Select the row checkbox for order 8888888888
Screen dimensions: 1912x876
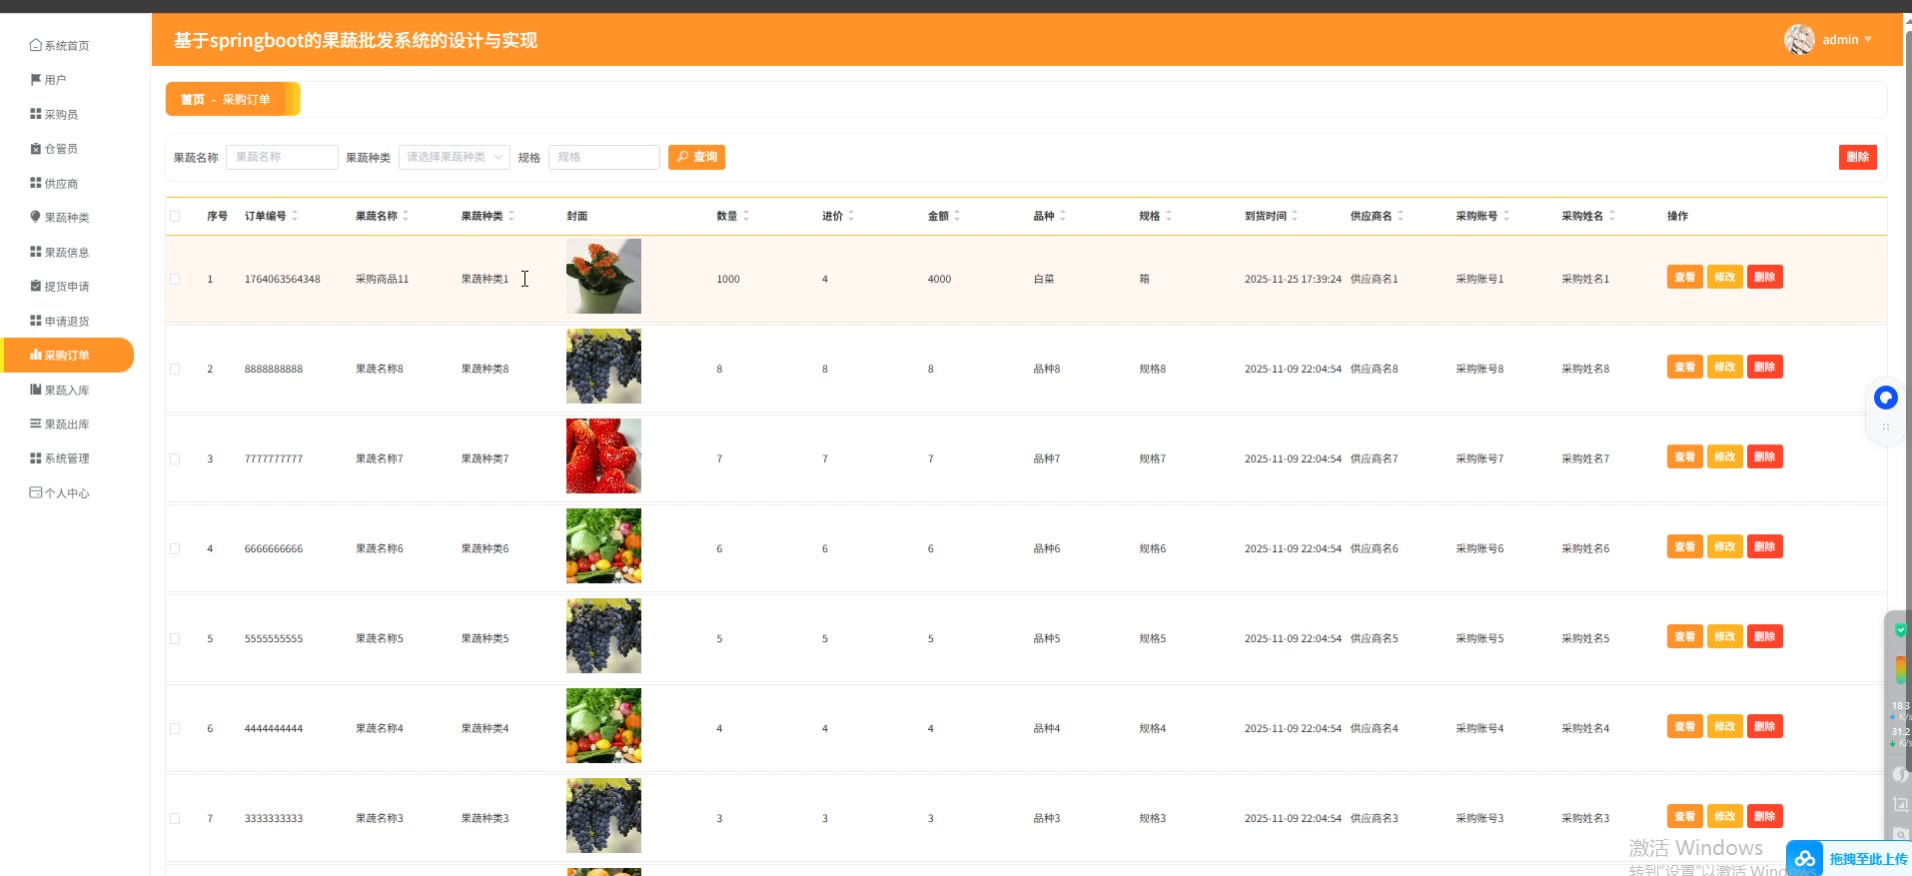pyautogui.click(x=175, y=369)
